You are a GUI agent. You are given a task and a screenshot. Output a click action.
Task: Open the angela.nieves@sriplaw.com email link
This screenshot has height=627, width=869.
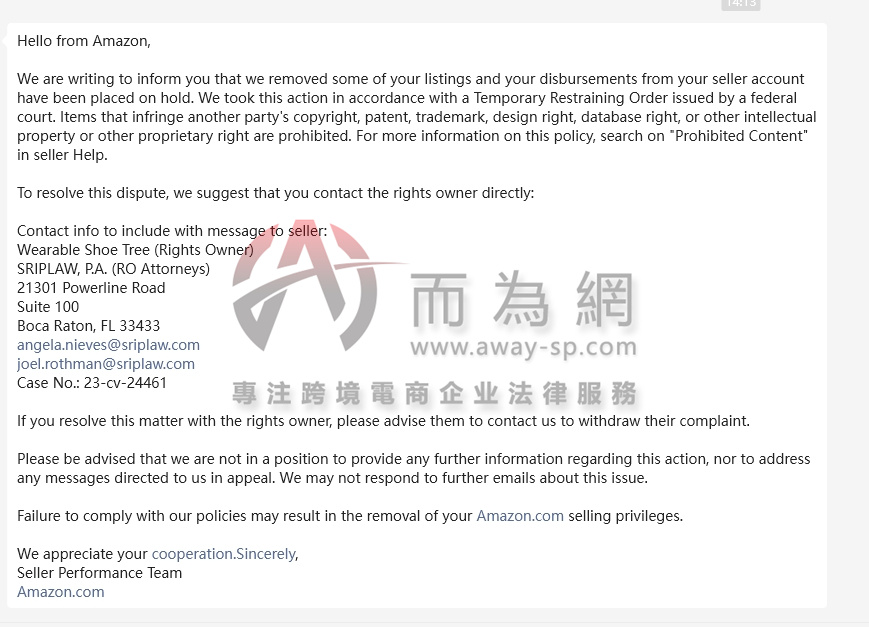108,345
